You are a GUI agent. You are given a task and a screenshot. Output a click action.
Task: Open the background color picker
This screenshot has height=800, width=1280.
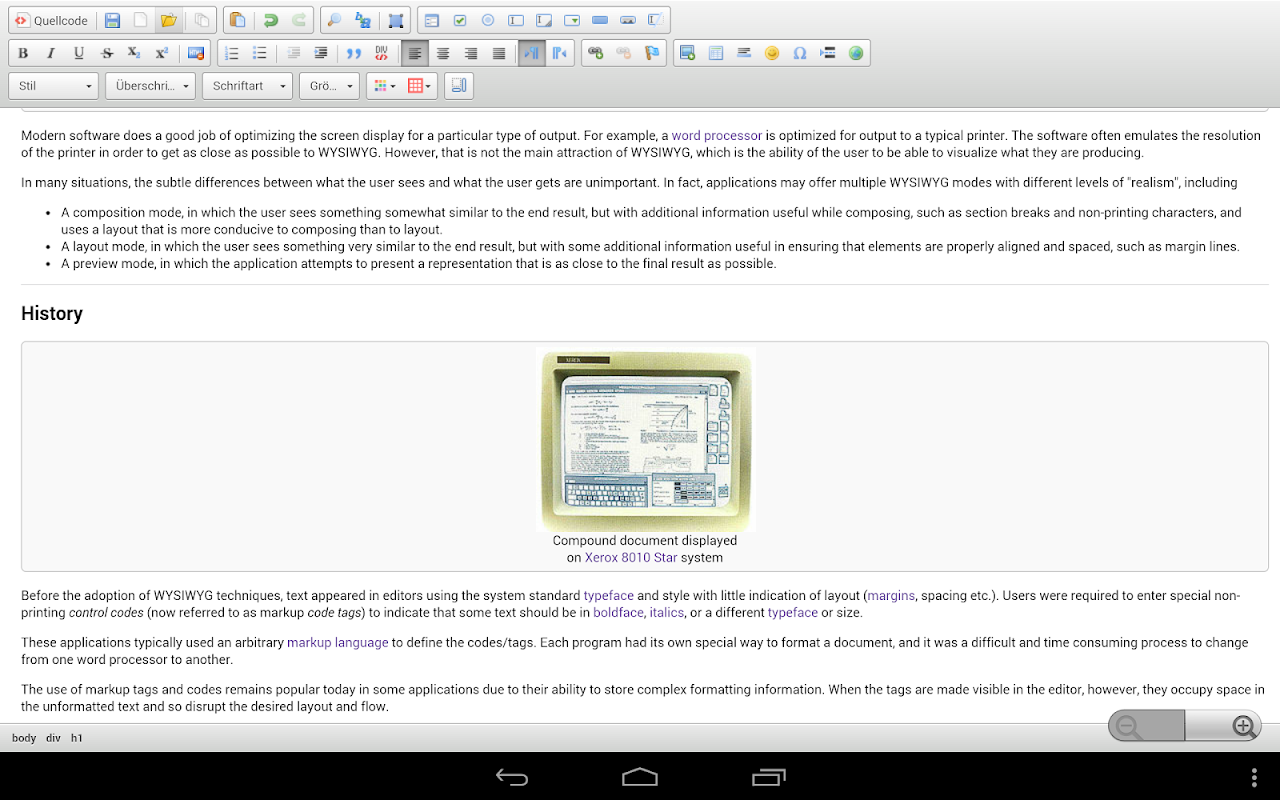[x=420, y=86]
